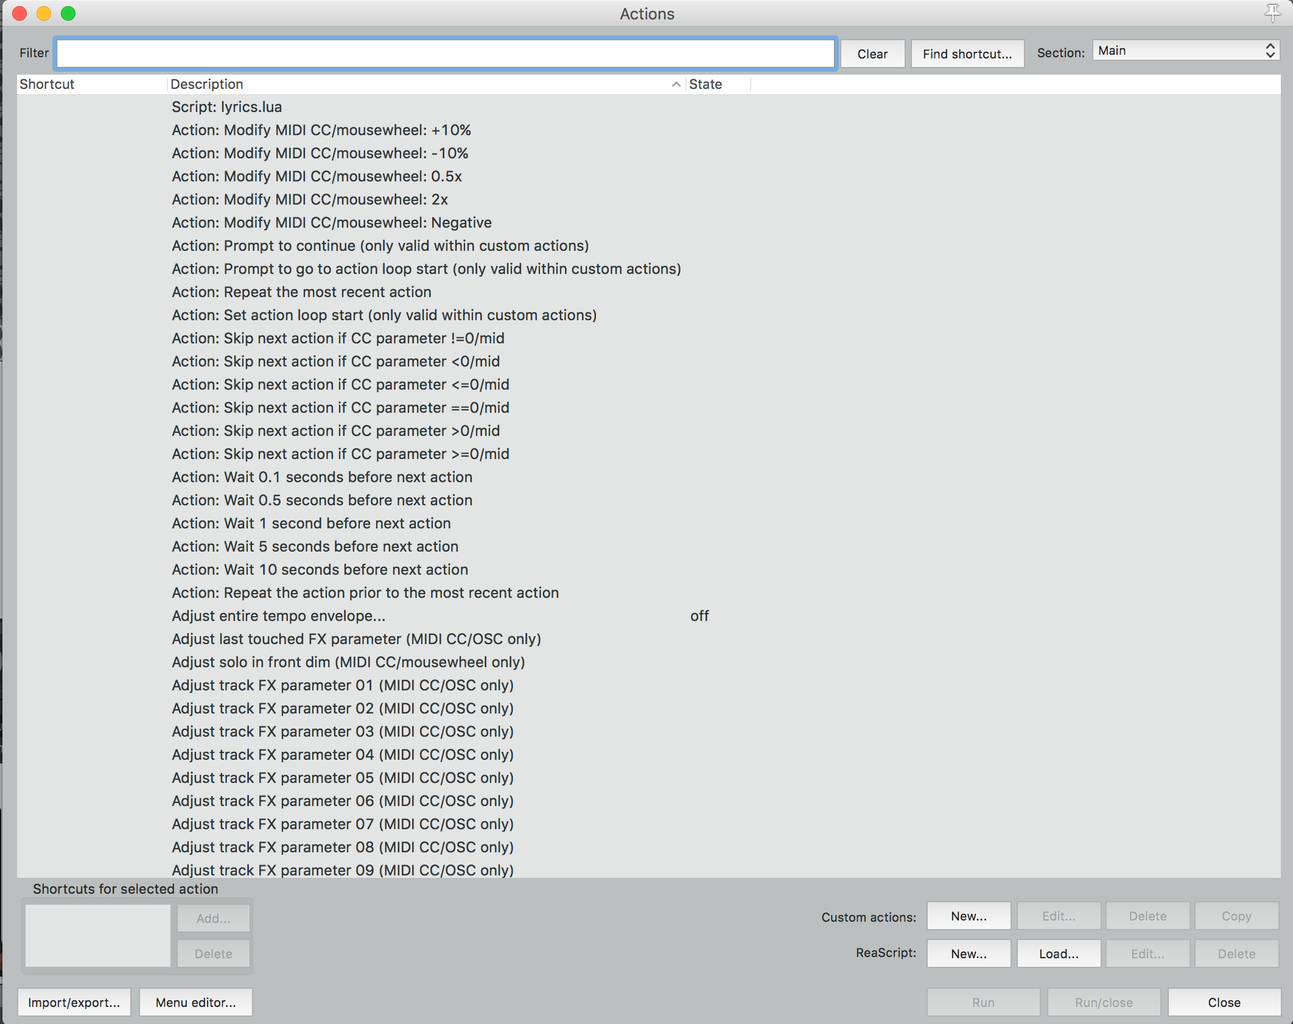Sort by the State column header
The width and height of the screenshot is (1293, 1024).
pyautogui.click(x=718, y=84)
